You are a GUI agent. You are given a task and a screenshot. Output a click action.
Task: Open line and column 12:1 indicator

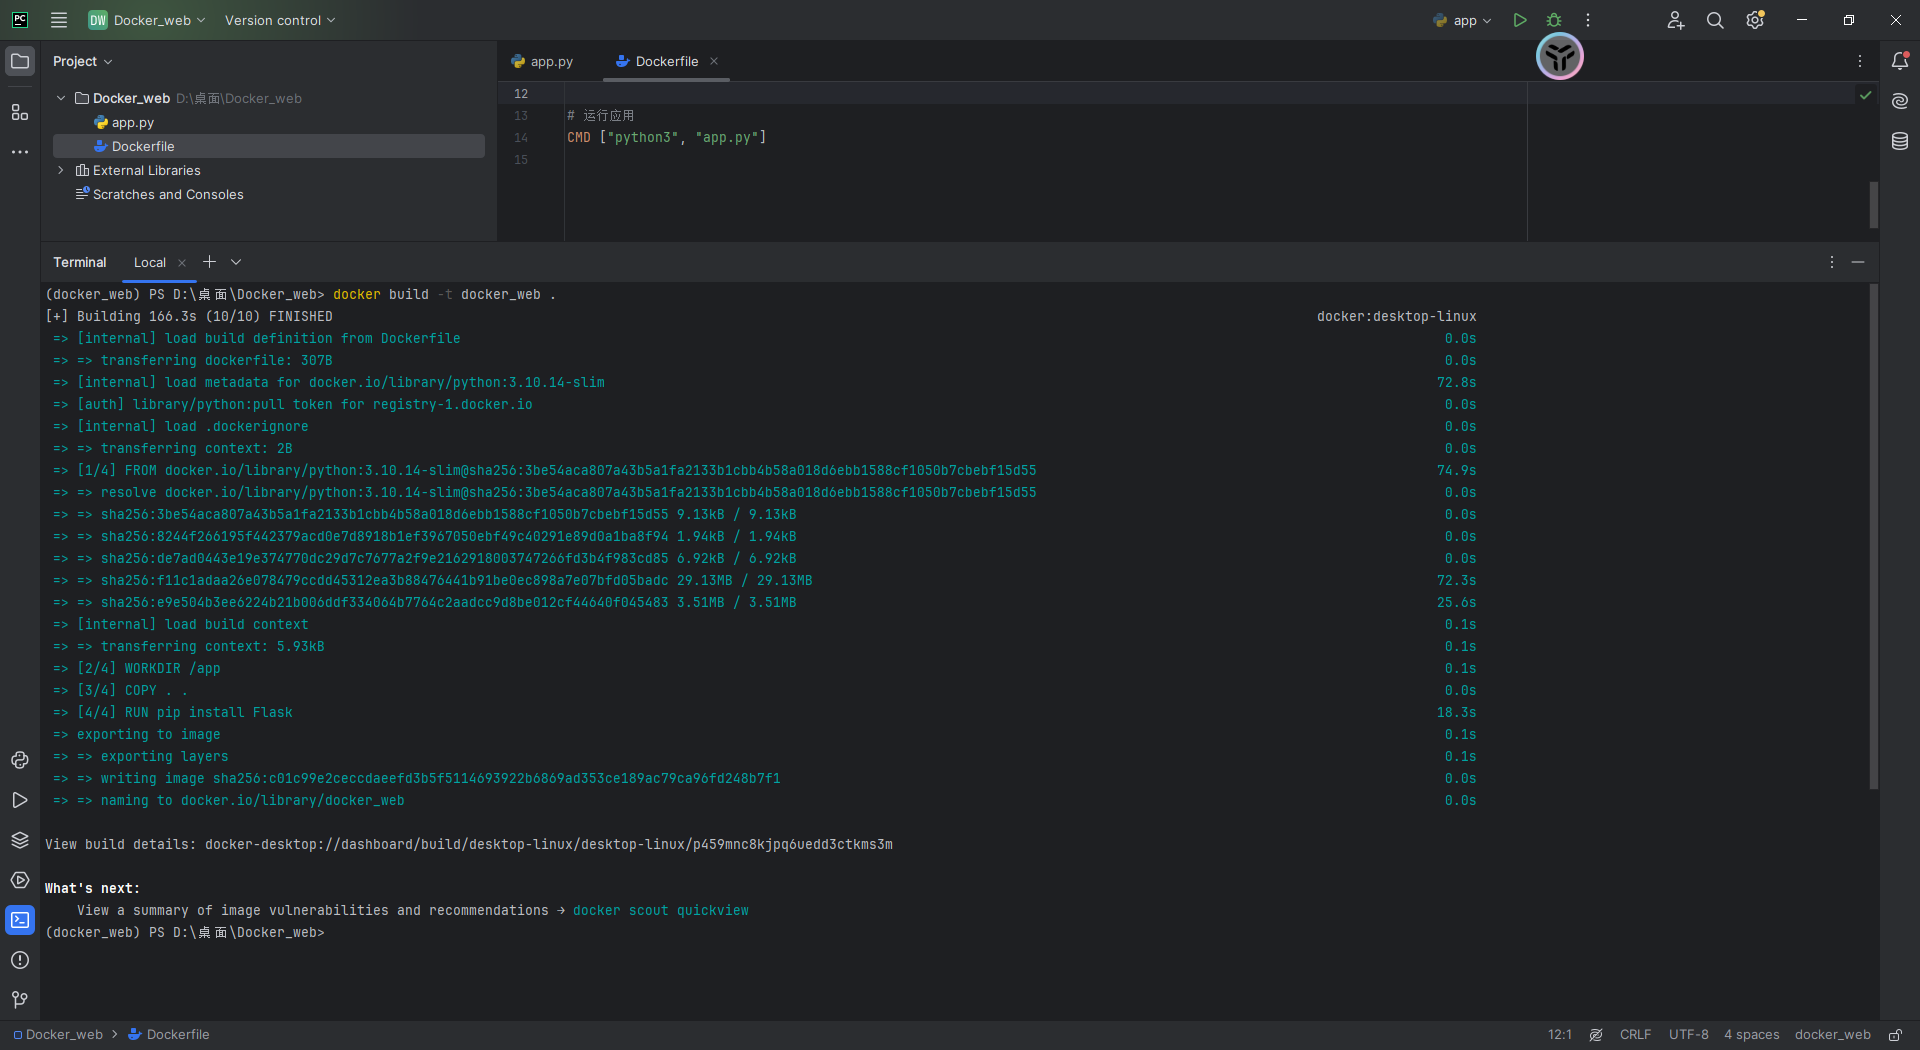pos(1560,1035)
